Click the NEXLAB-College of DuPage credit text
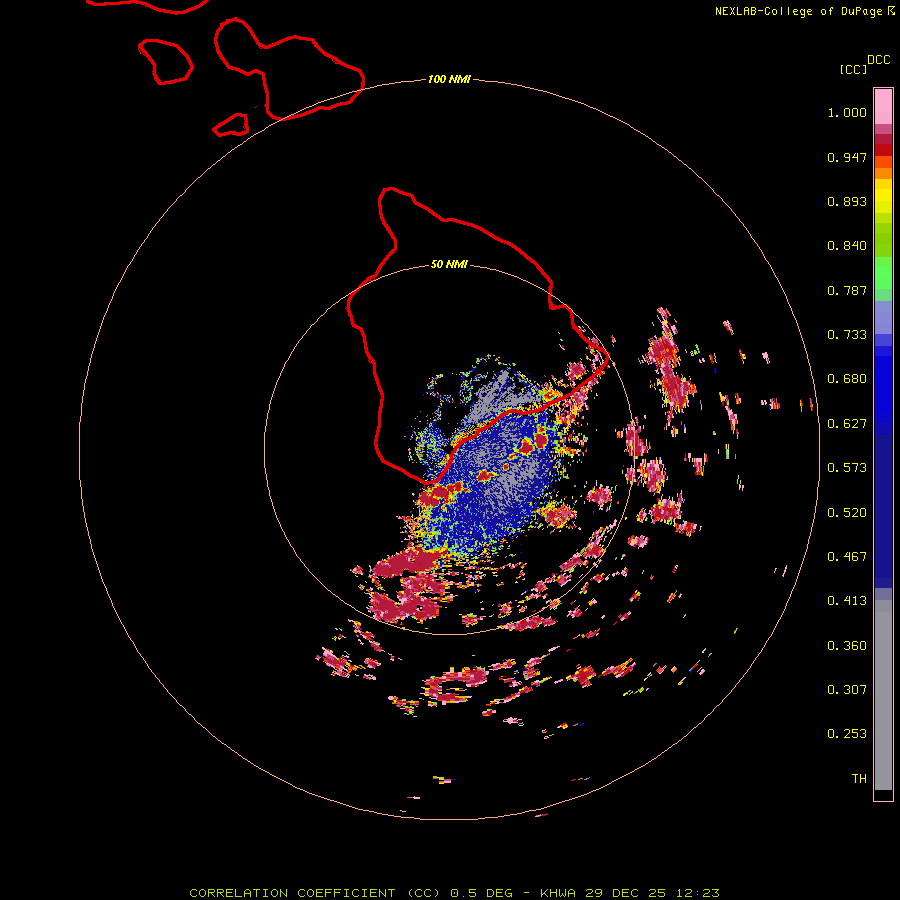This screenshot has width=900, height=900. click(x=799, y=11)
